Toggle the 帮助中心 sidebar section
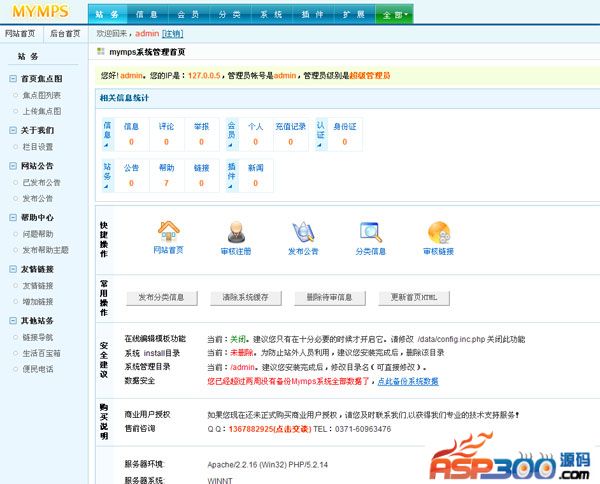 13,217
